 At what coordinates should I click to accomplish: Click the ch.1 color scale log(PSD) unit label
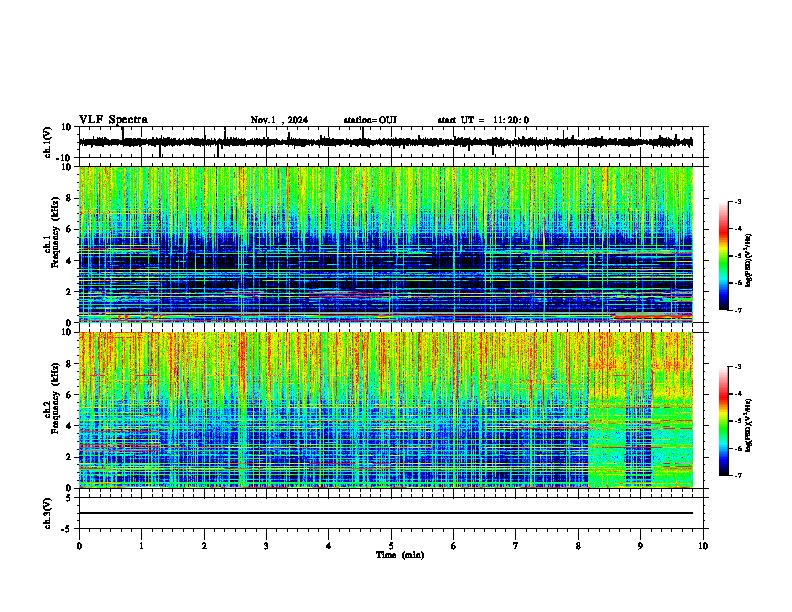[749, 261]
